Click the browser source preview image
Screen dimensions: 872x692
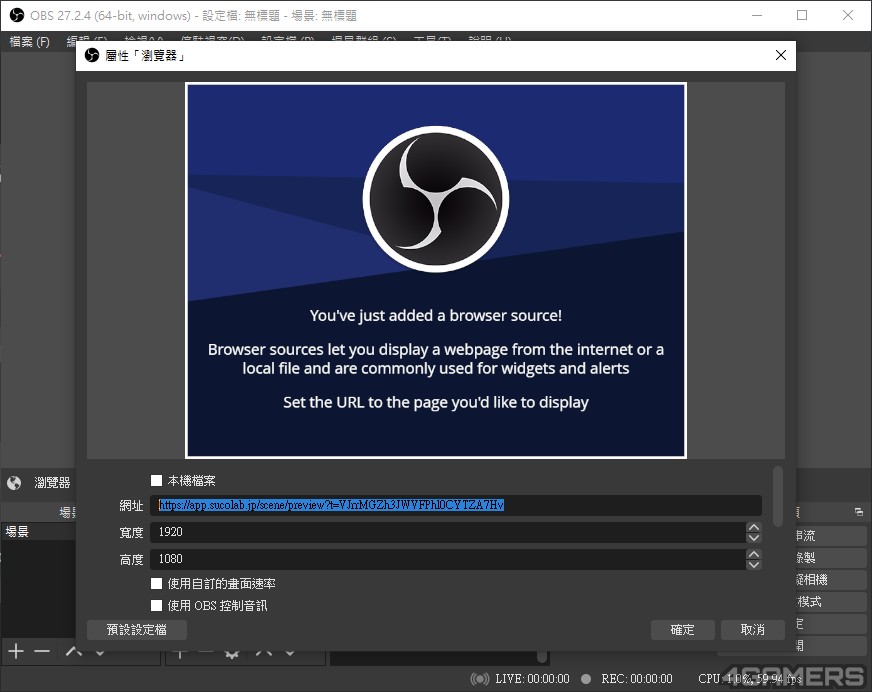point(436,270)
